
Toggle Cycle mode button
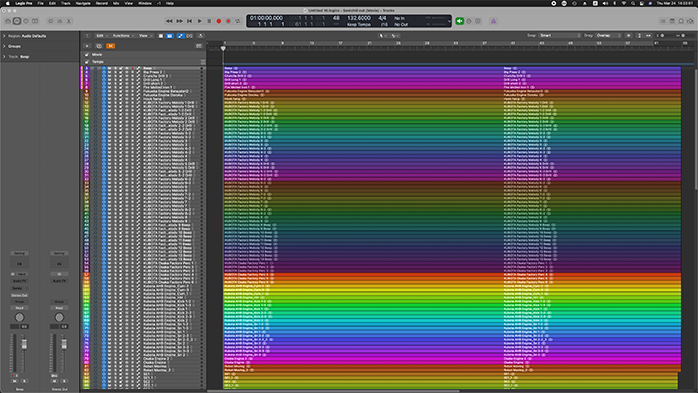click(x=238, y=21)
